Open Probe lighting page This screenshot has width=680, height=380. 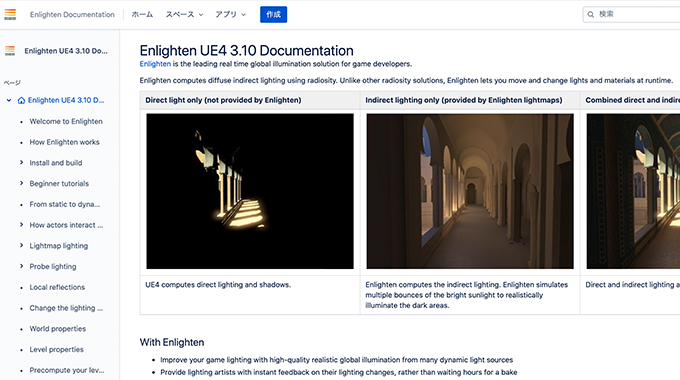tap(53, 266)
